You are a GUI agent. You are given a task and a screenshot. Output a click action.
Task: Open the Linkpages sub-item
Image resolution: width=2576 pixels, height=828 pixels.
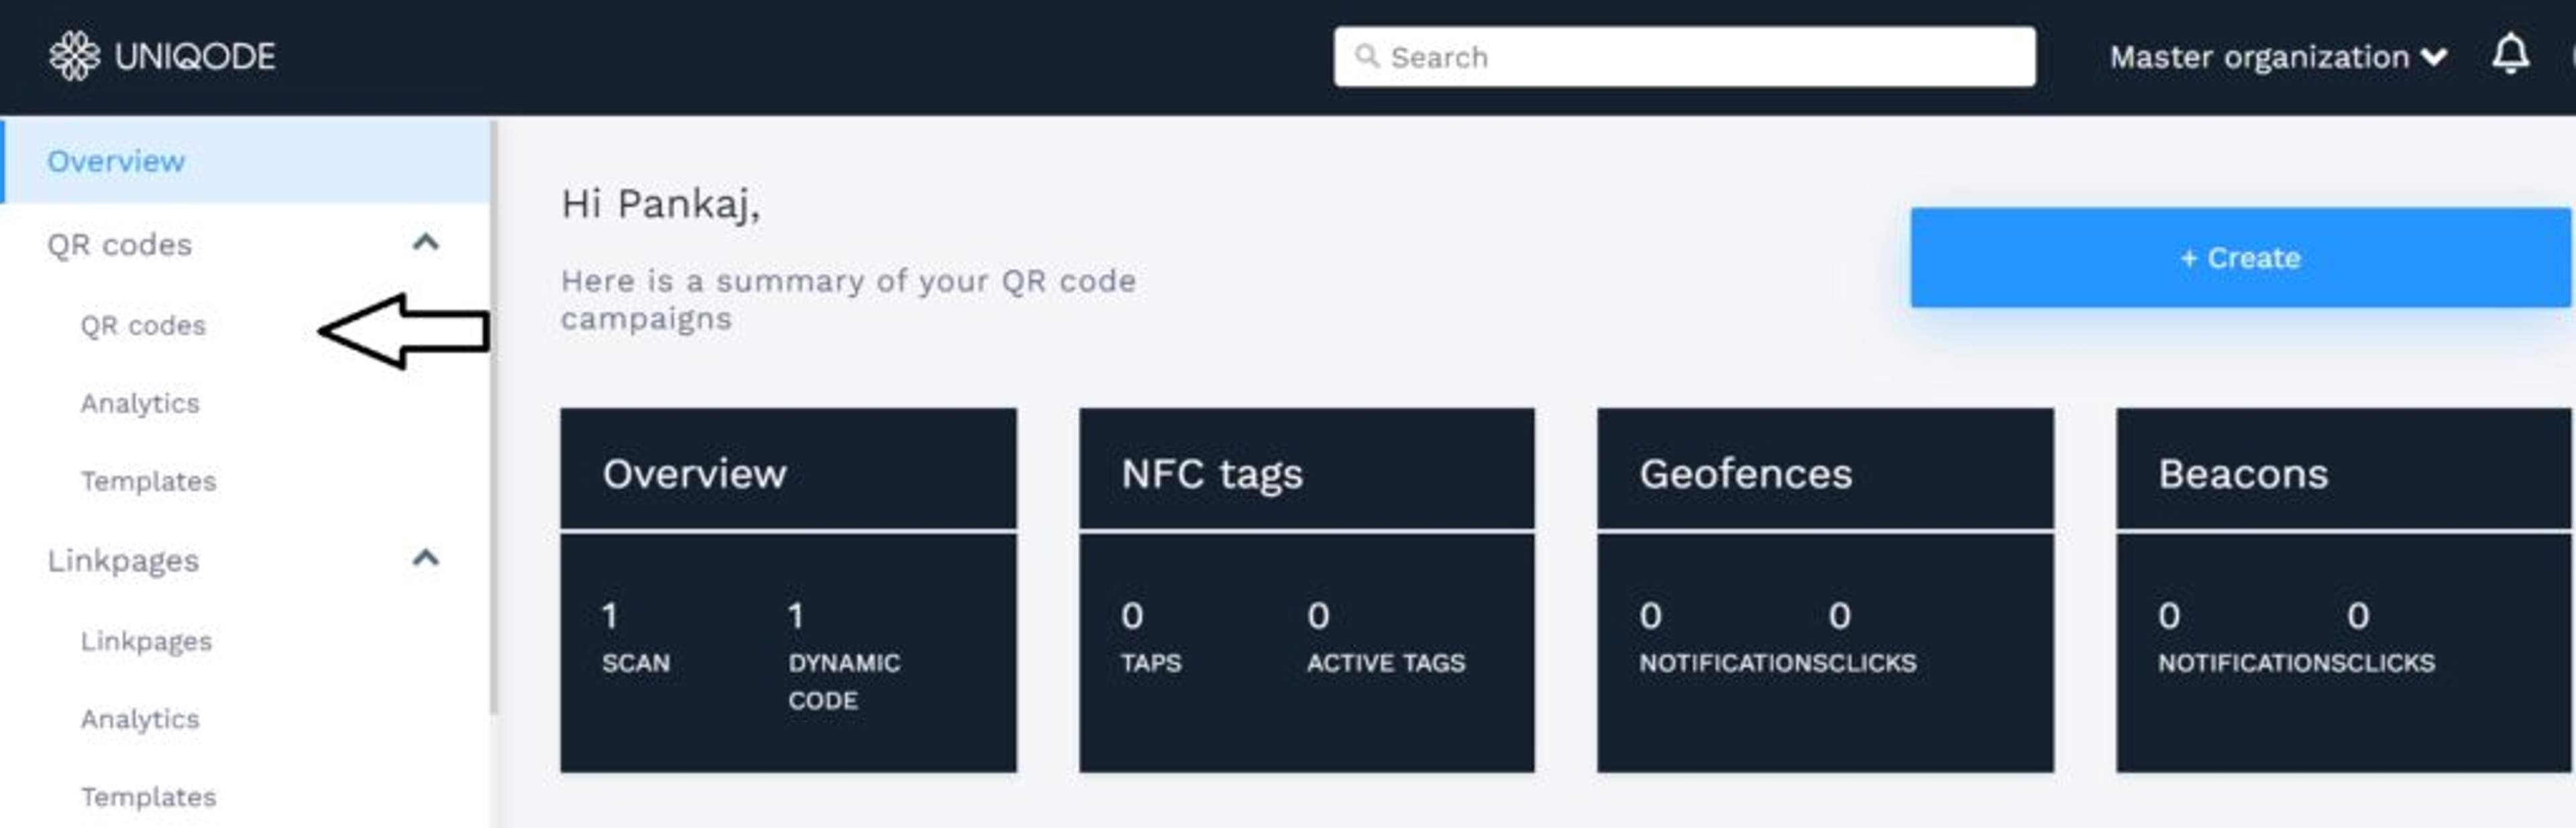(146, 641)
